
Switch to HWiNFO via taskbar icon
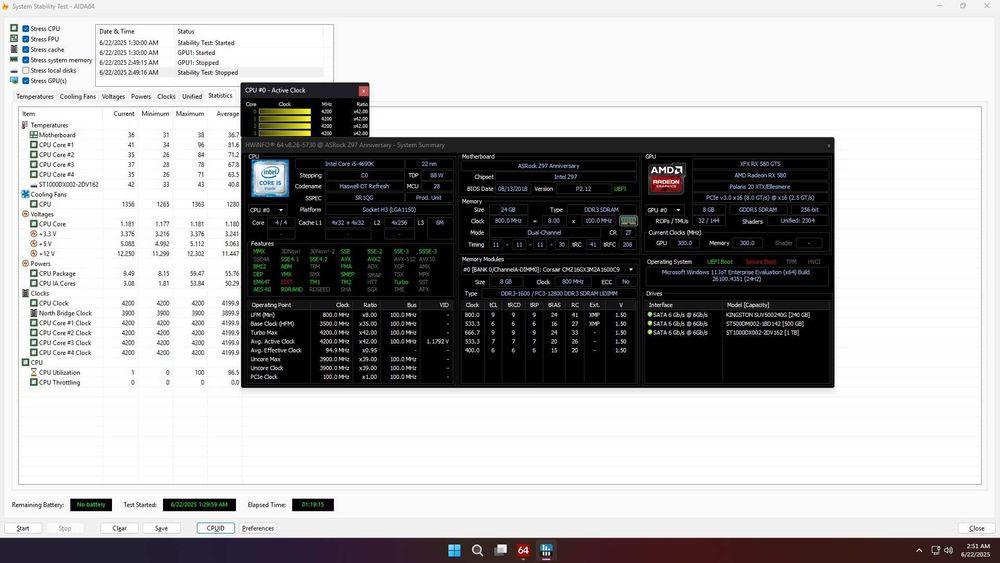tap(547, 550)
